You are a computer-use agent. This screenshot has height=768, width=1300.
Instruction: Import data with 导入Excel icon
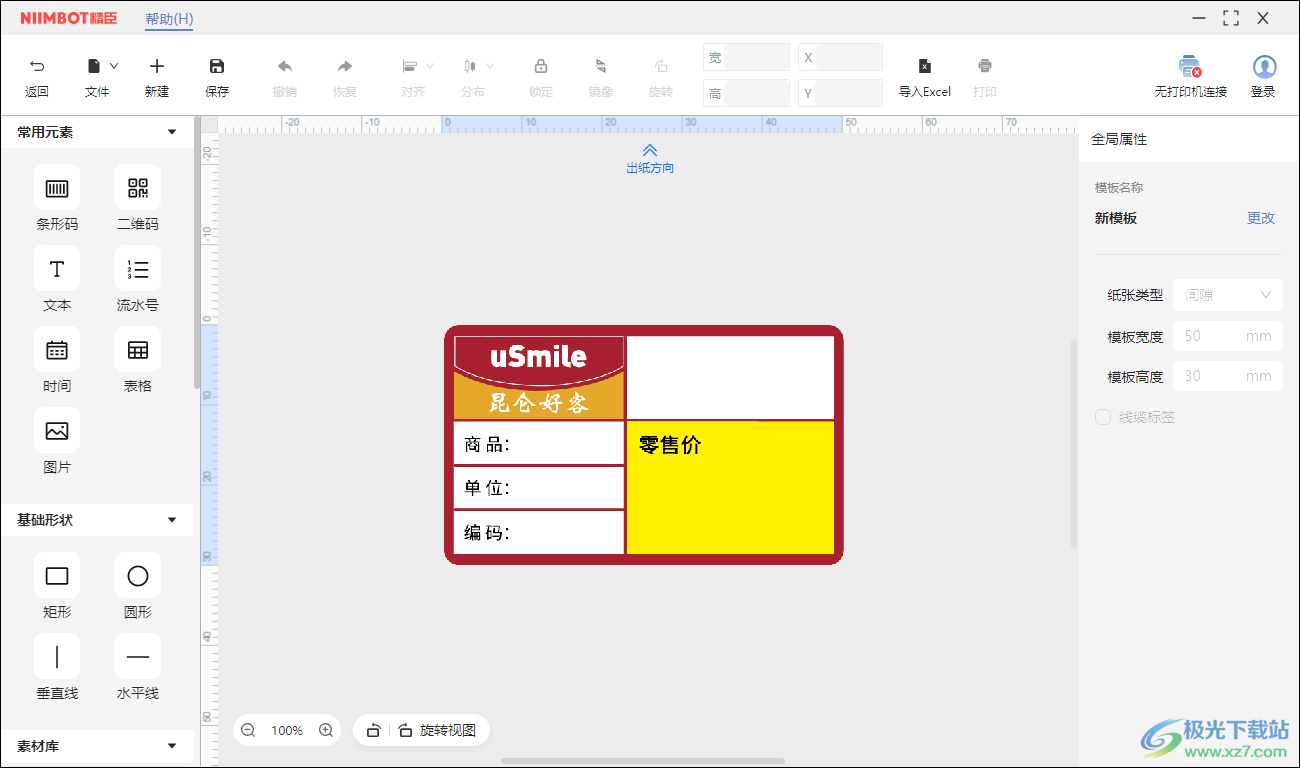click(925, 66)
